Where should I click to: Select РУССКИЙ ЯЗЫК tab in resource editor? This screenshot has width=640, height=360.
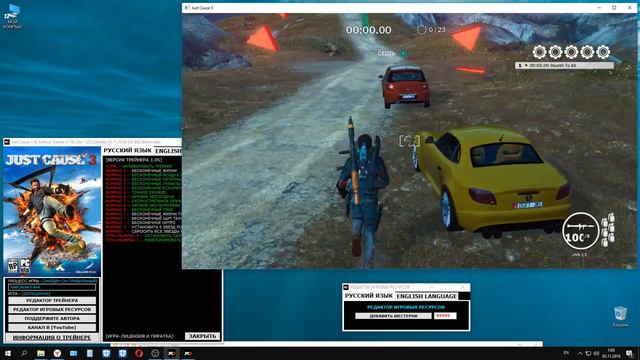369,296
